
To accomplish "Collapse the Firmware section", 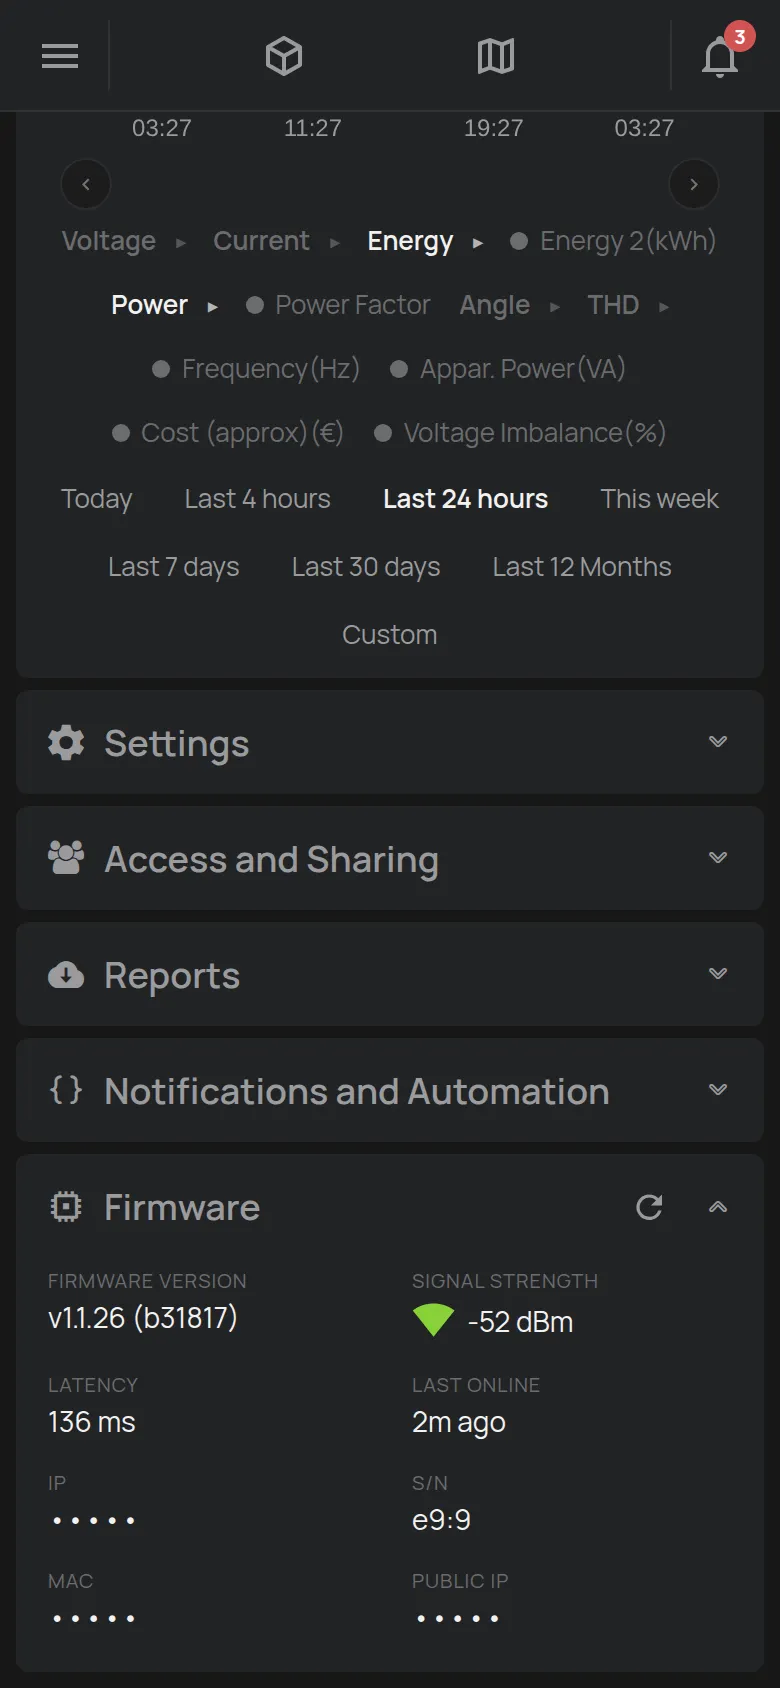I will [x=718, y=1207].
